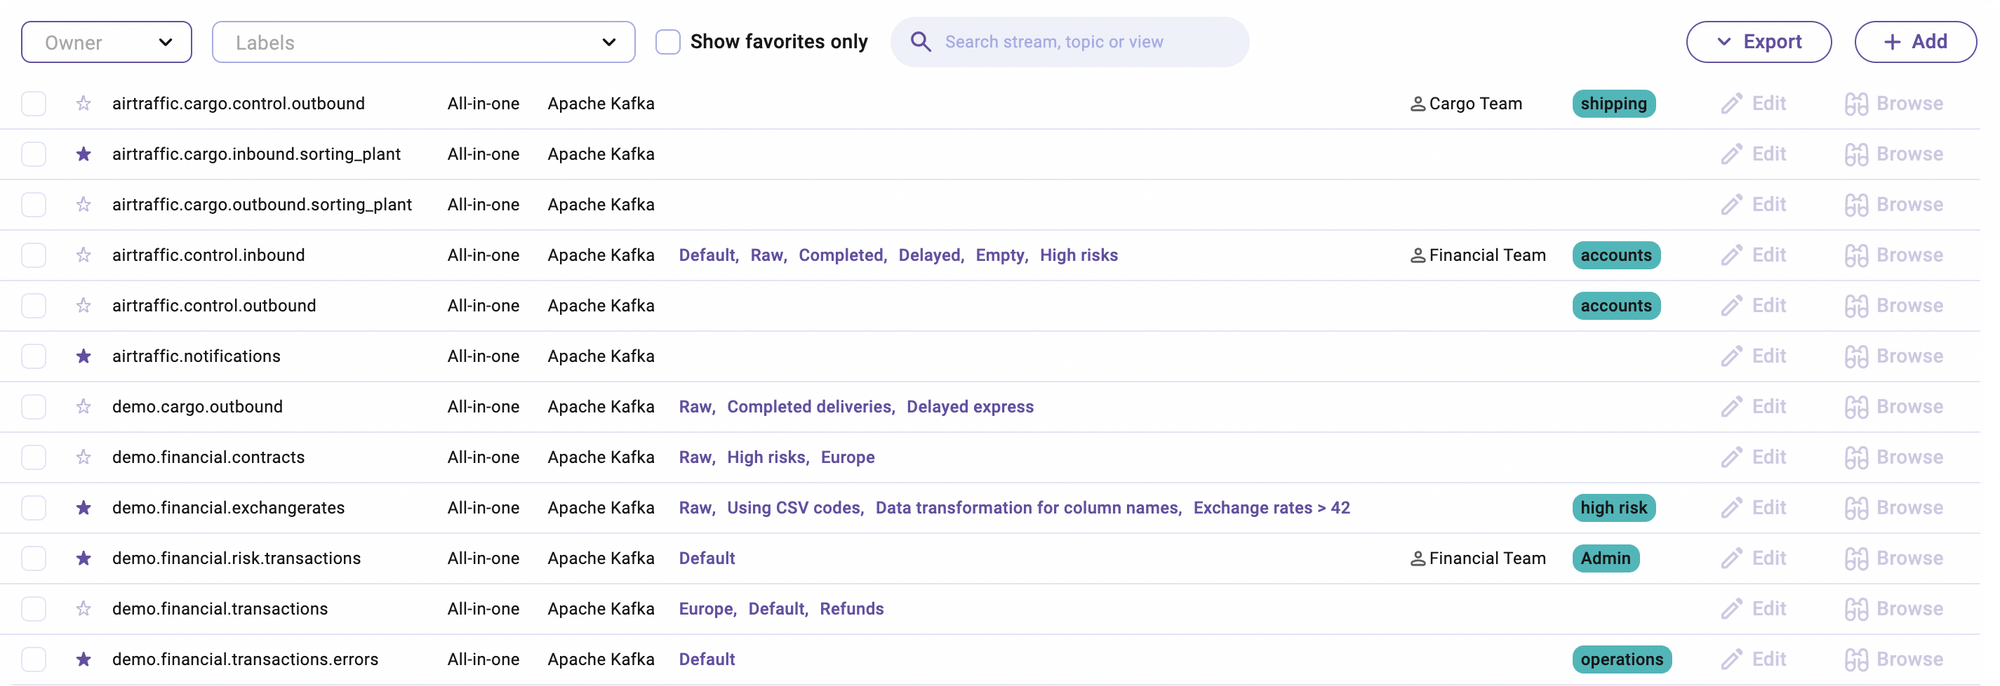The width and height of the screenshot is (2000, 686).
Task: Select the airtraffic.cargo.inbound.sorting_plant row checkbox
Action: (x=34, y=154)
